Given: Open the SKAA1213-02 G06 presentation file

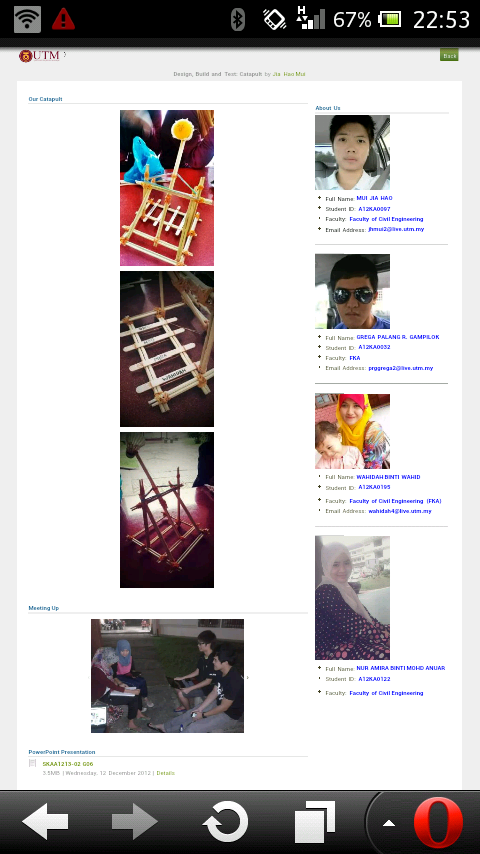Looking at the screenshot, I should point(68,764).
